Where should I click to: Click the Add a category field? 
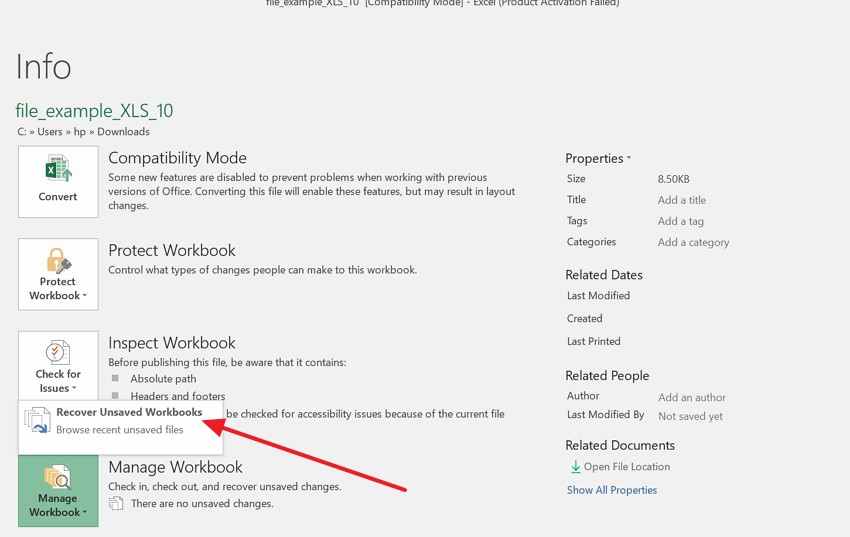point(693,242)
